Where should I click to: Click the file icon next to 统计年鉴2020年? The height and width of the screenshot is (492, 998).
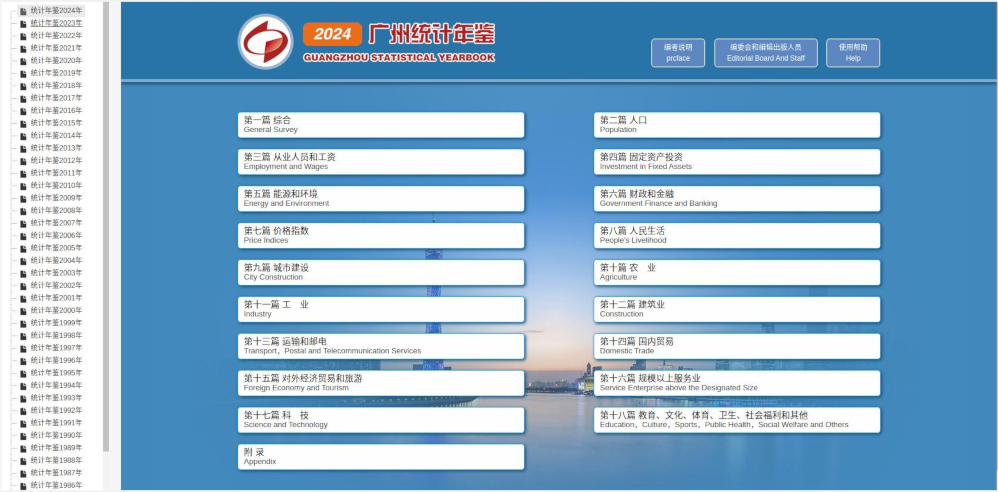(x=24, y=60)
